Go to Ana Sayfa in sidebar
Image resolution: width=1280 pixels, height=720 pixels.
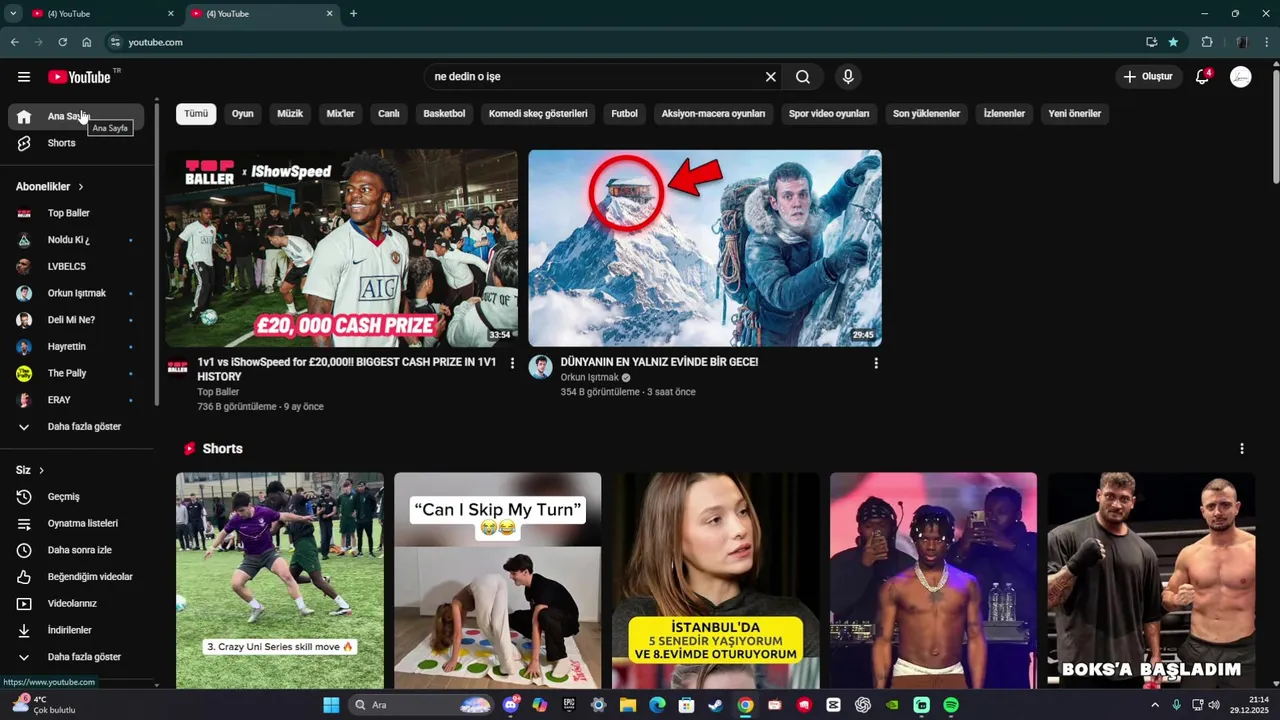click(x=76, y=117)
